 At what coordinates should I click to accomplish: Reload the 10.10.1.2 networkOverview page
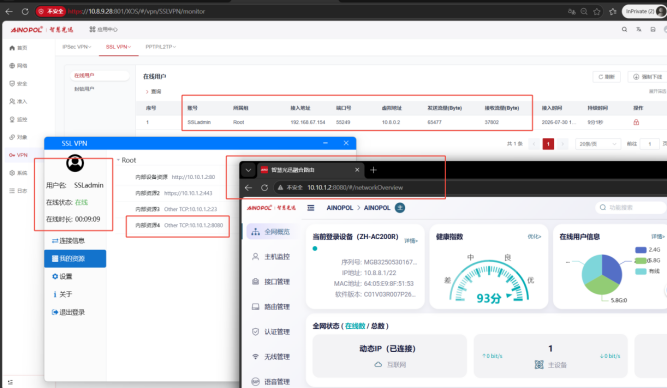coord(264,188)
